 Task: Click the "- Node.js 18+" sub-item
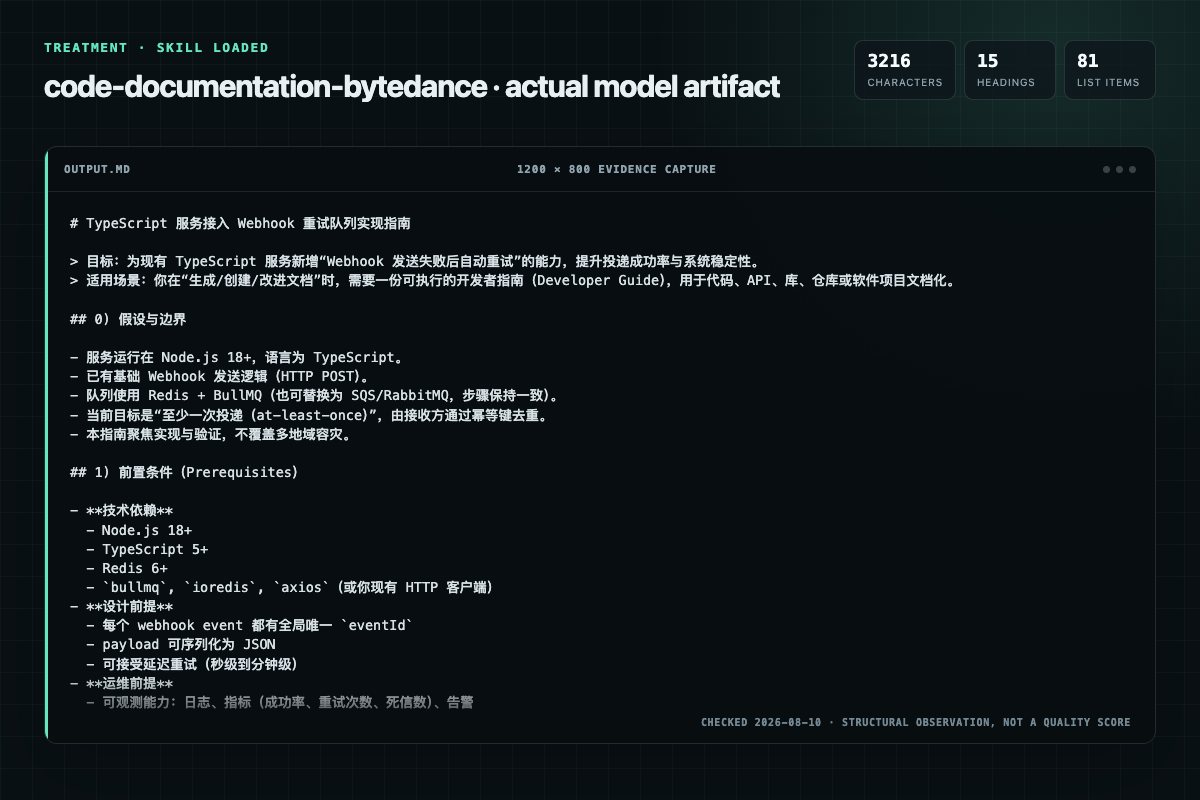[139, 529]
